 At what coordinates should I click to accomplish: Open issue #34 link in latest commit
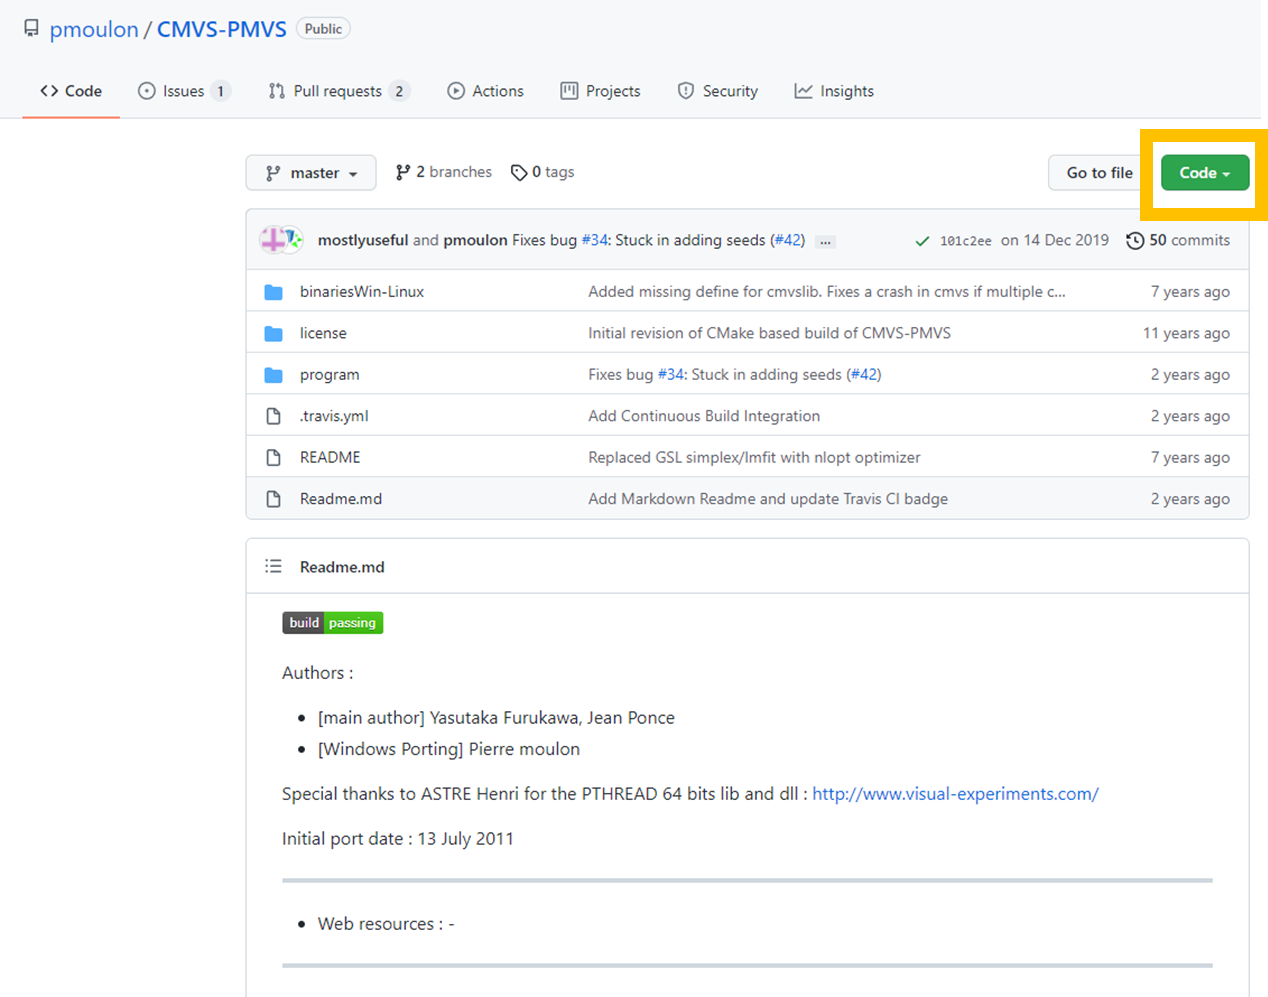[594, 240]
